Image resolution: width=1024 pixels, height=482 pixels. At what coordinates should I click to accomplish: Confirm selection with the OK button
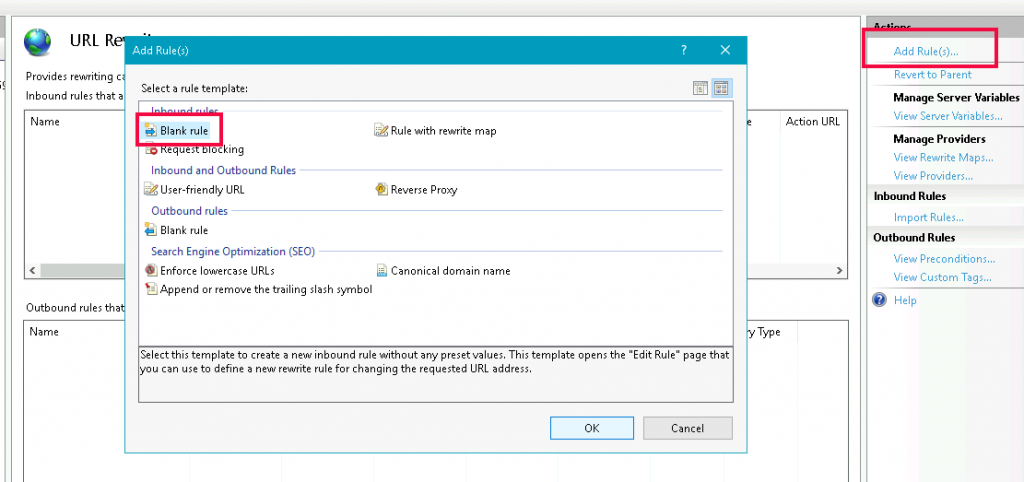tap(592, 428)
